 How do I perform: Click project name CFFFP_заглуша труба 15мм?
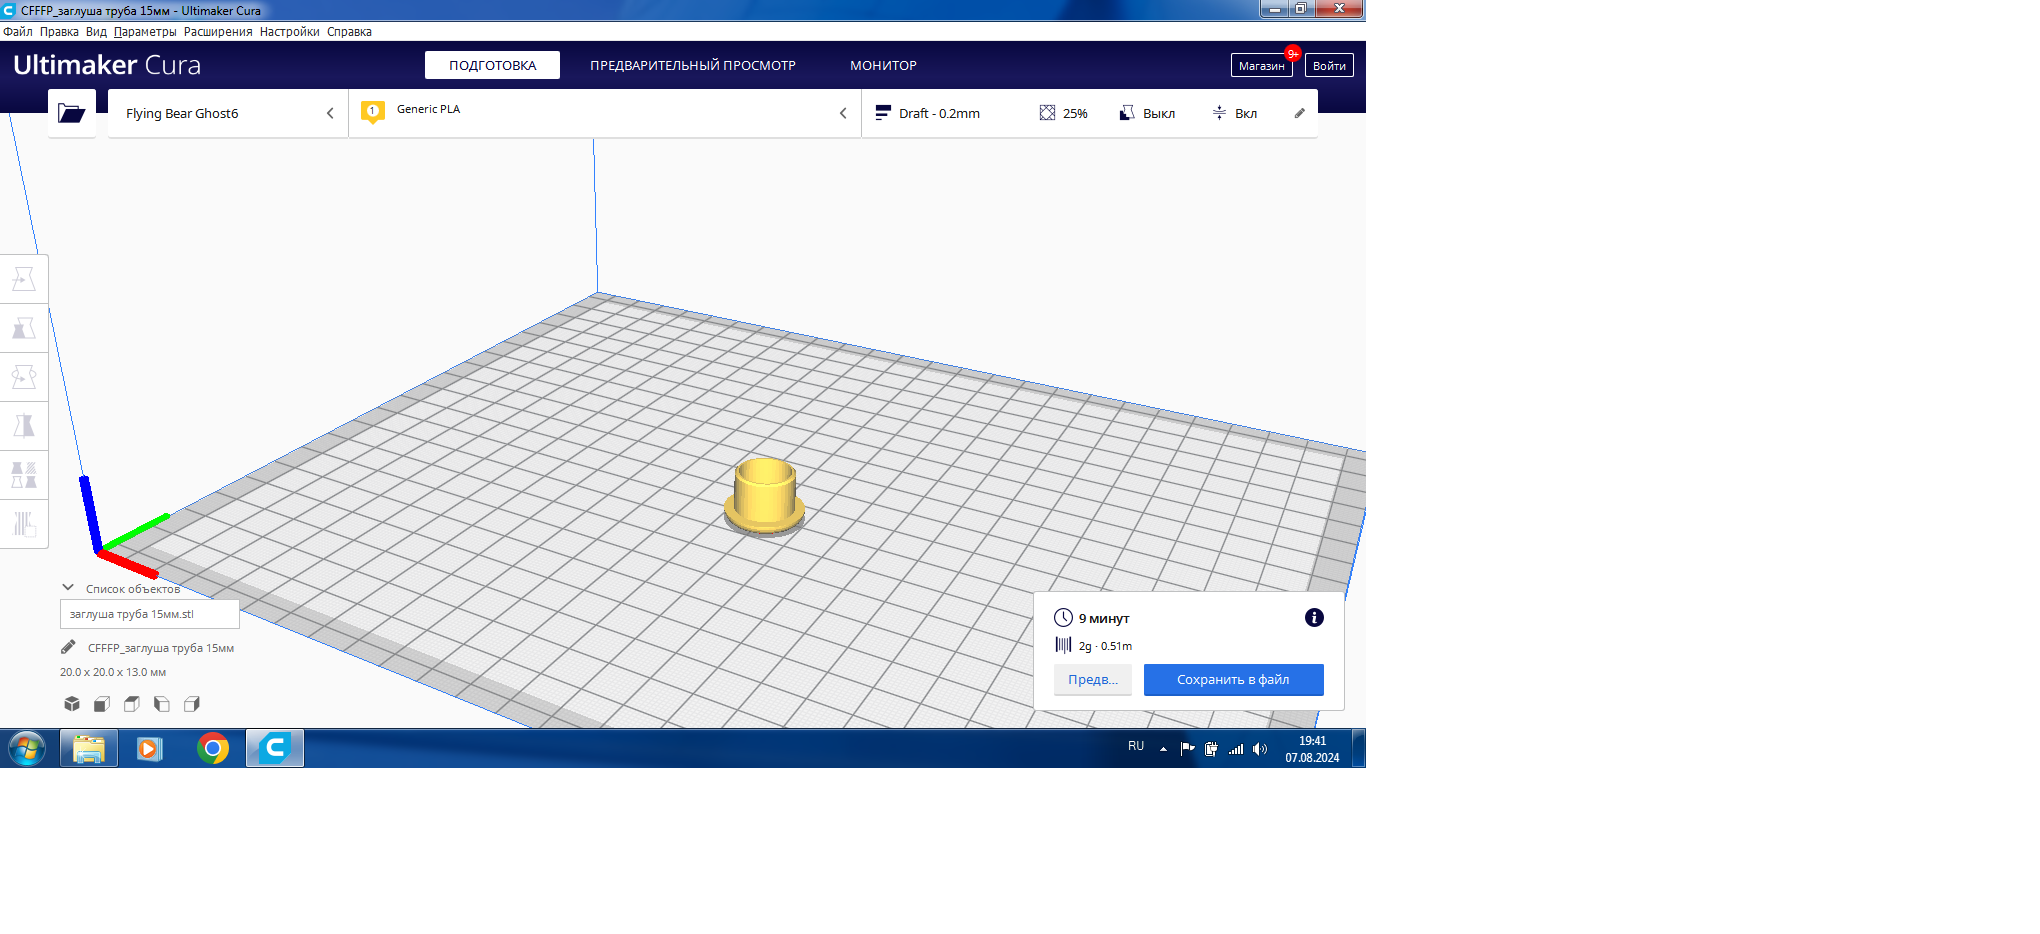pyautogui.click(x=161, y=648)
